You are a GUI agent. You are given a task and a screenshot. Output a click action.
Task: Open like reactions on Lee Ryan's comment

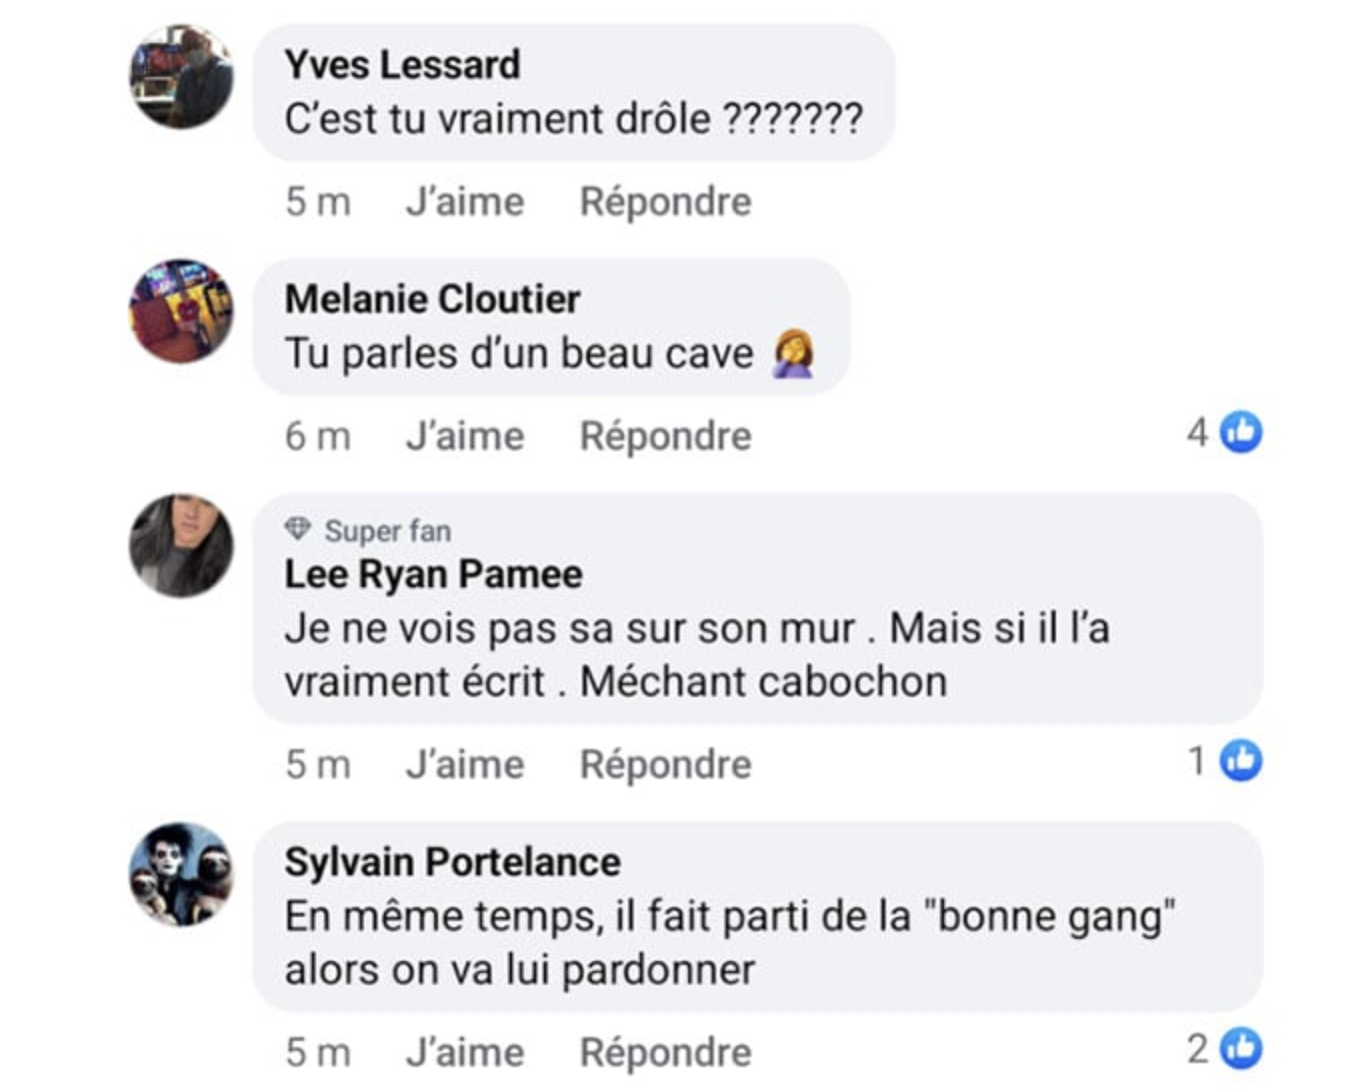[x=1241, y=761]
